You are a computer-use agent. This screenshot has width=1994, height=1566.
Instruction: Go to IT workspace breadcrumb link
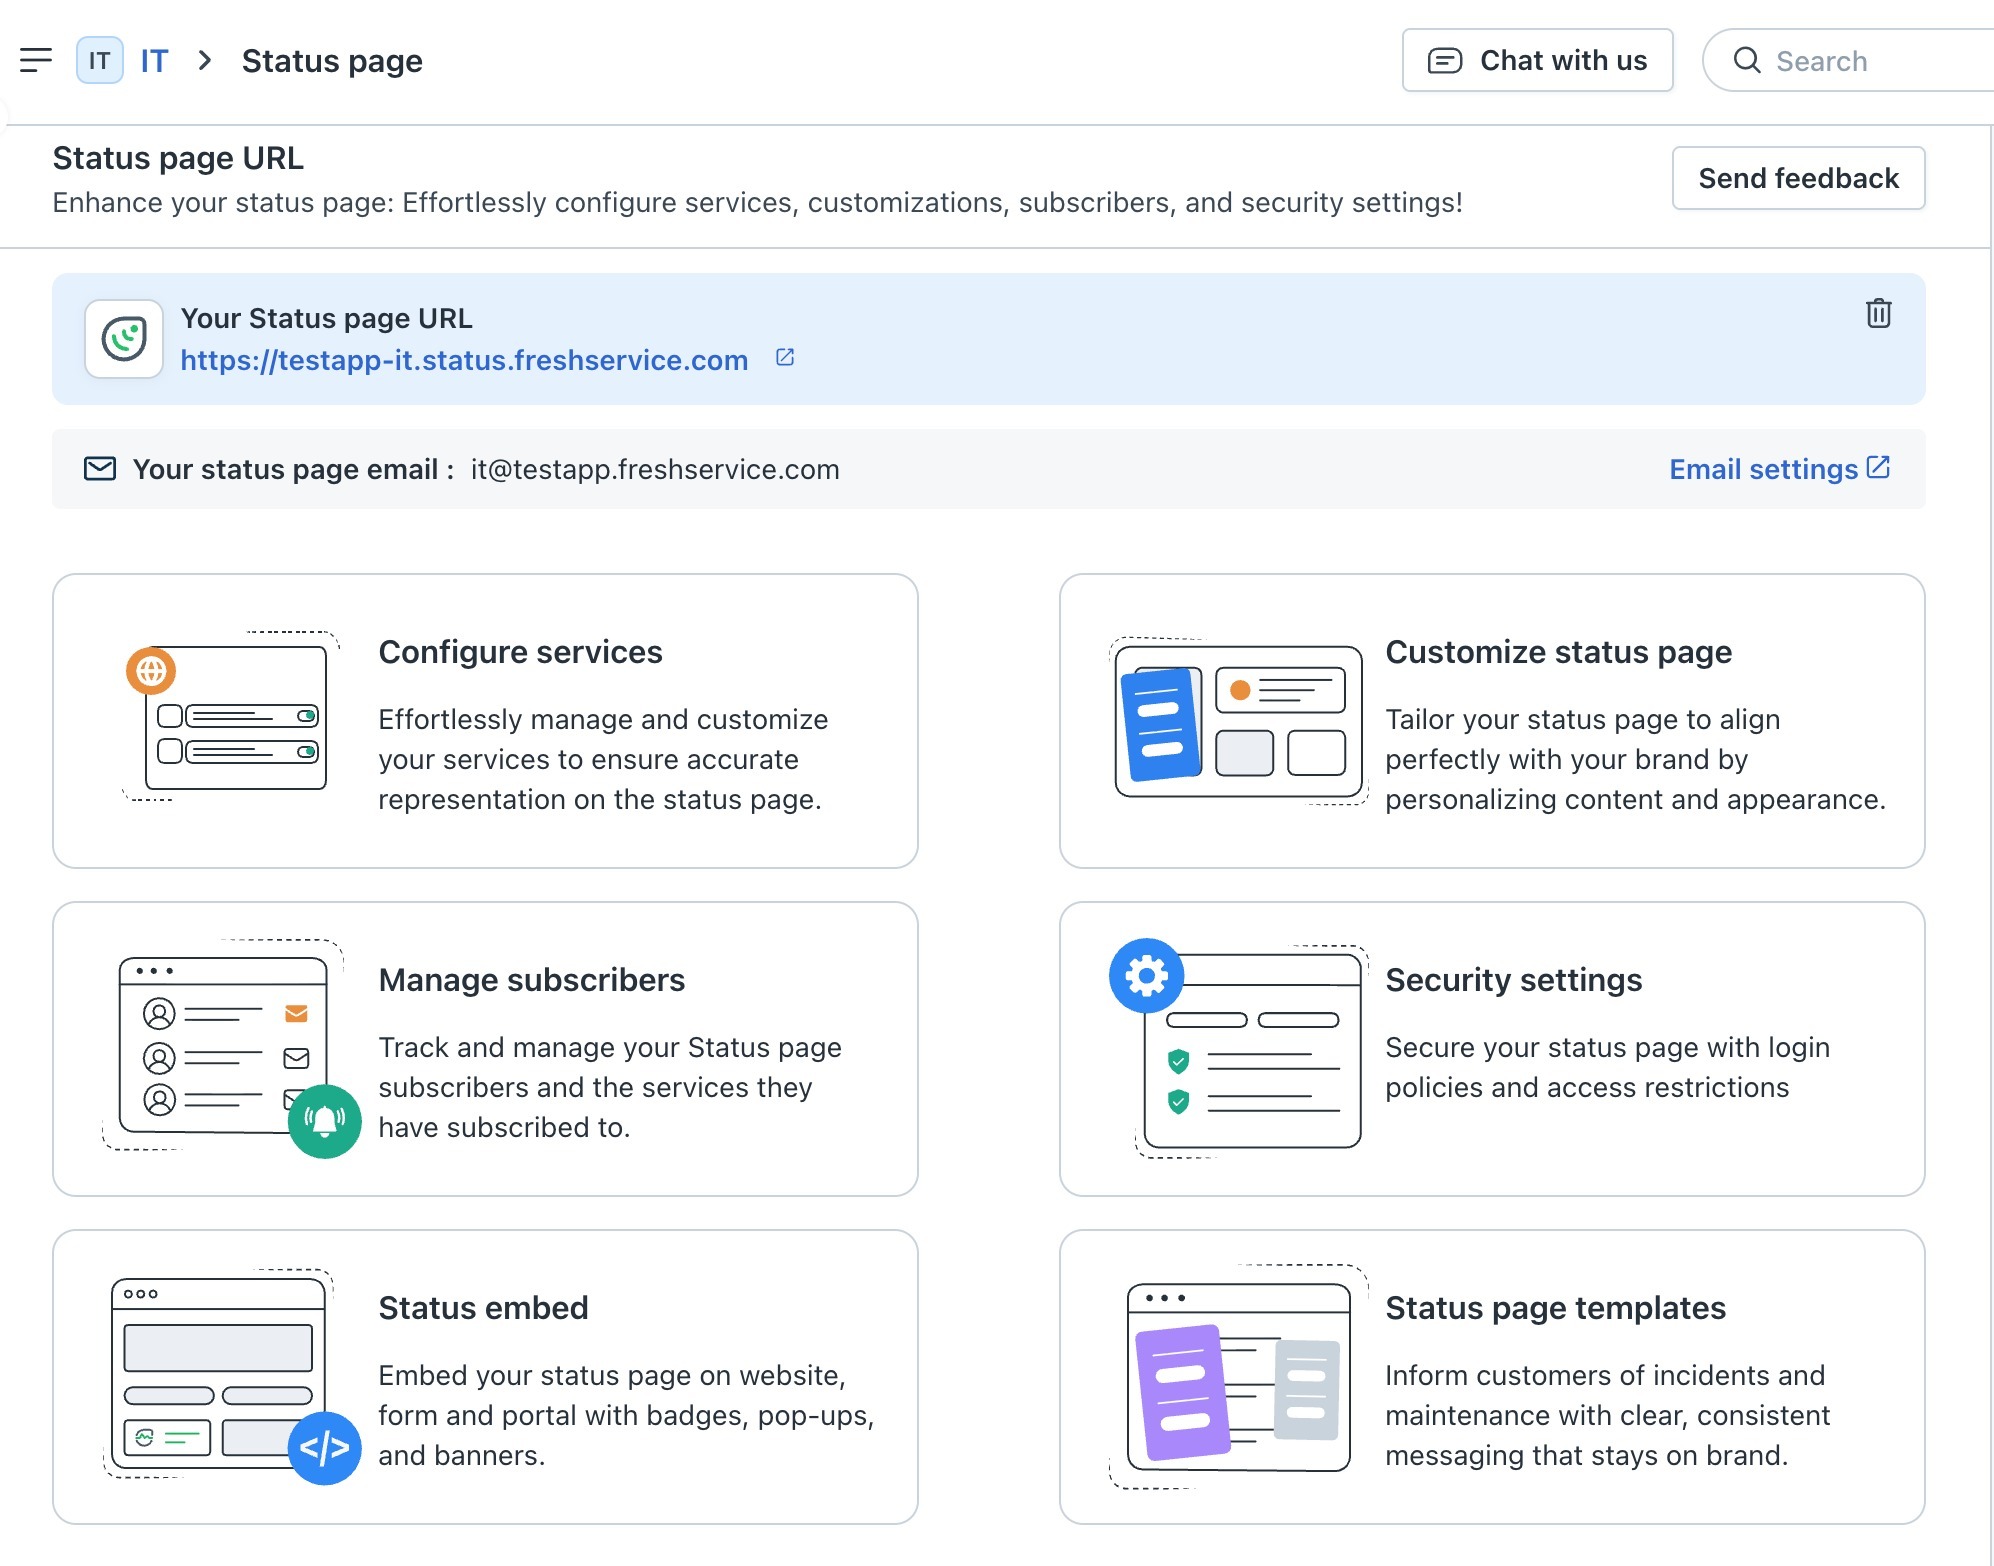click(x=154, y=61)
